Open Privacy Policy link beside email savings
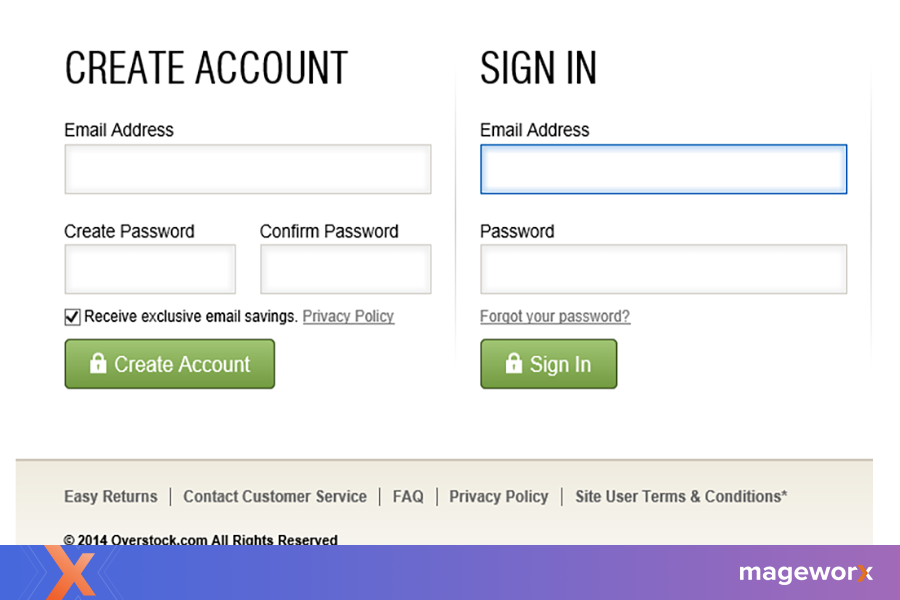This screenshot has width=900, height=600. click(348, 317)
